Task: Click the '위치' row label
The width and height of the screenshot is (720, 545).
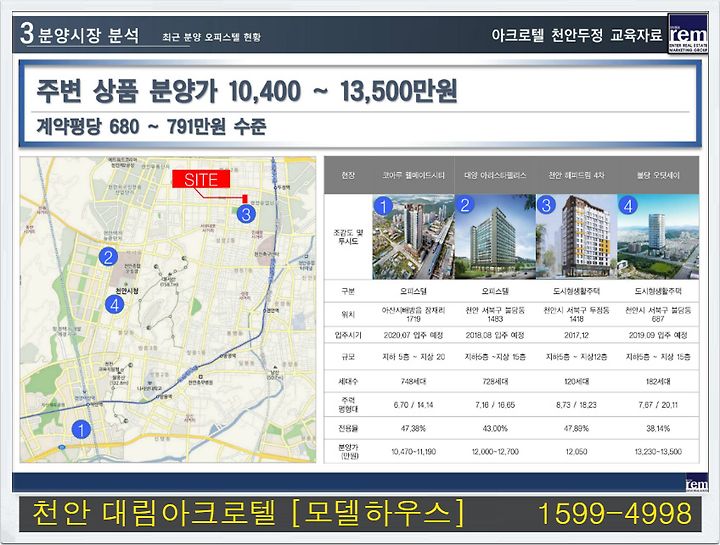Action: tap(348, 315)
